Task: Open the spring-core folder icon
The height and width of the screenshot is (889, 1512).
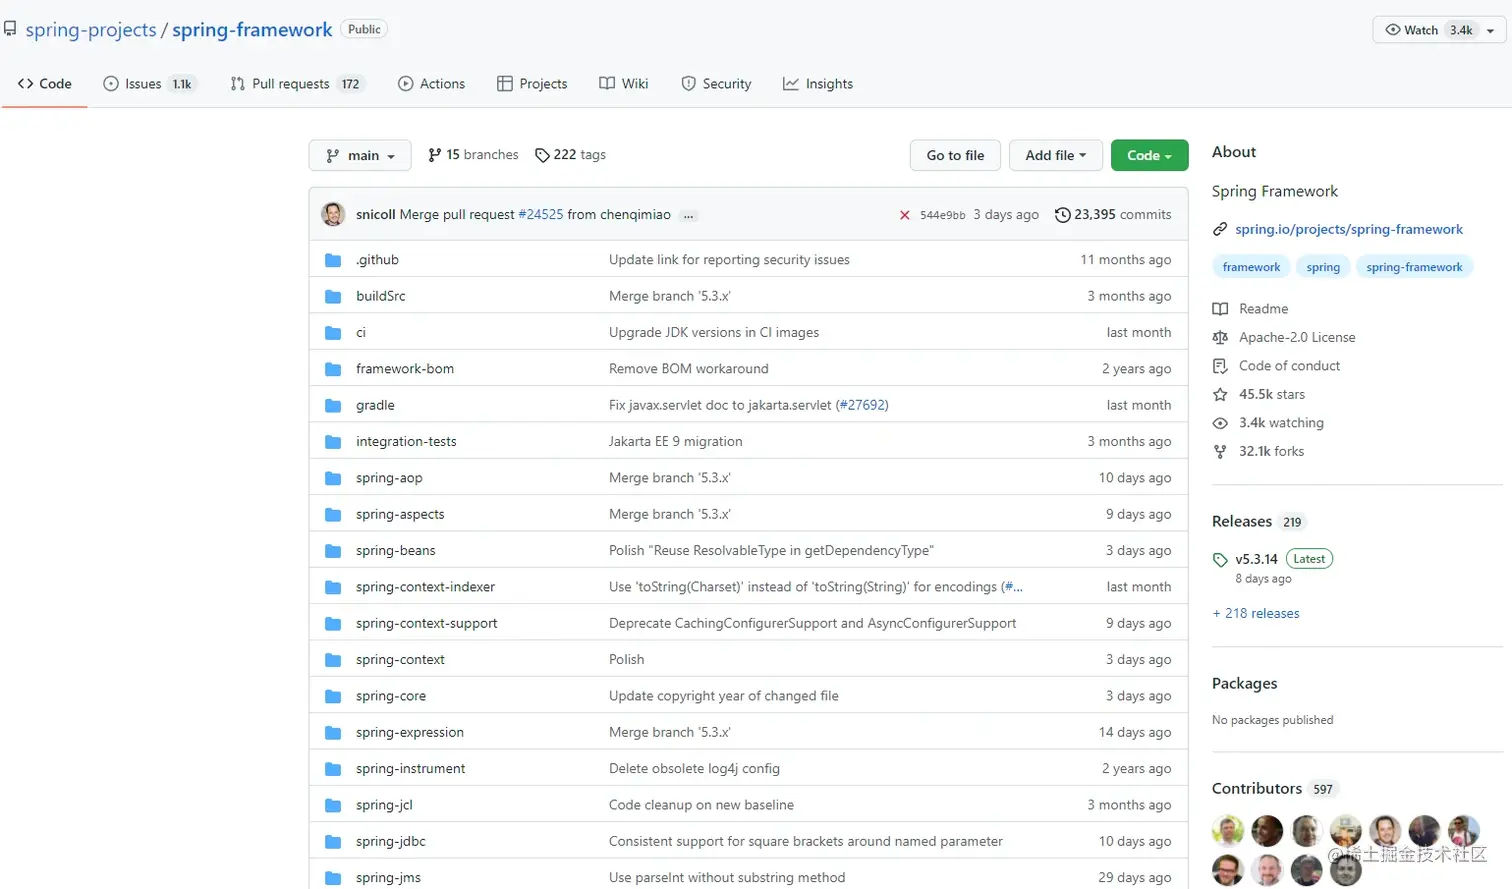Action: coord(333,696)
